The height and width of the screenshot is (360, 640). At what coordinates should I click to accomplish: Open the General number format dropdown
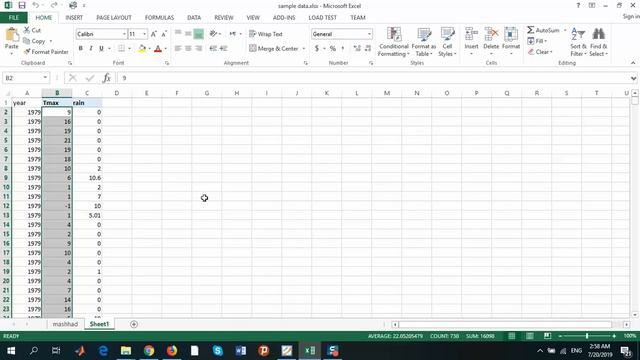coord(369,34)
